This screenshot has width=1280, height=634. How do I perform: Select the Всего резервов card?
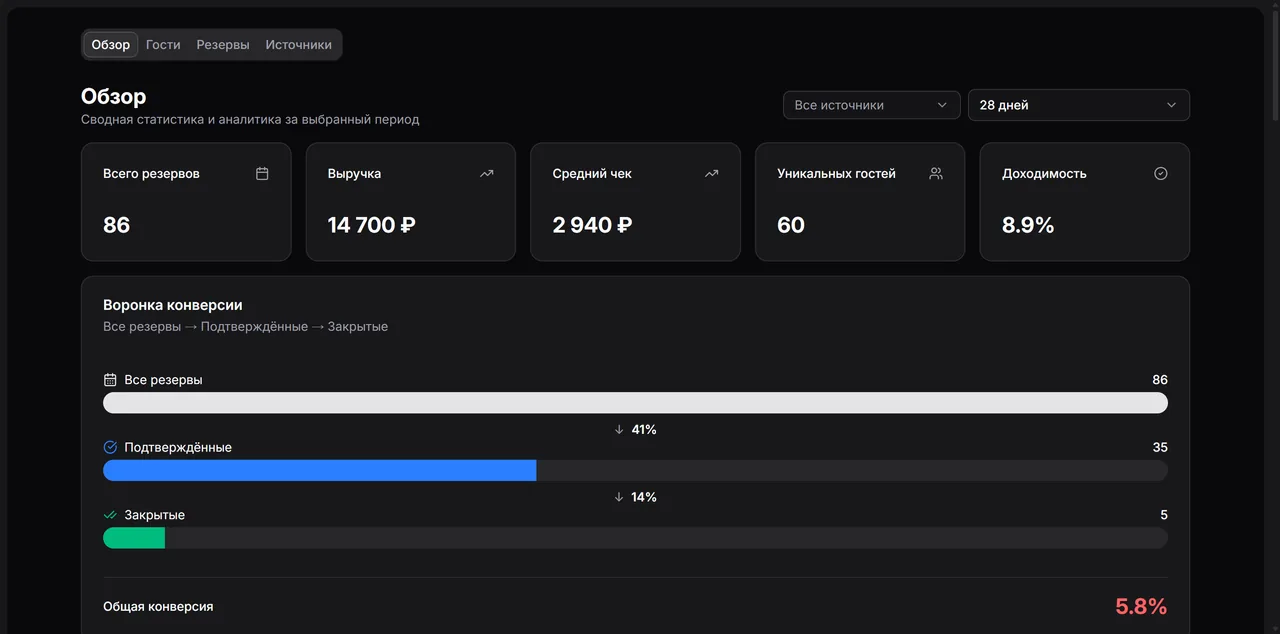[186, 202]
